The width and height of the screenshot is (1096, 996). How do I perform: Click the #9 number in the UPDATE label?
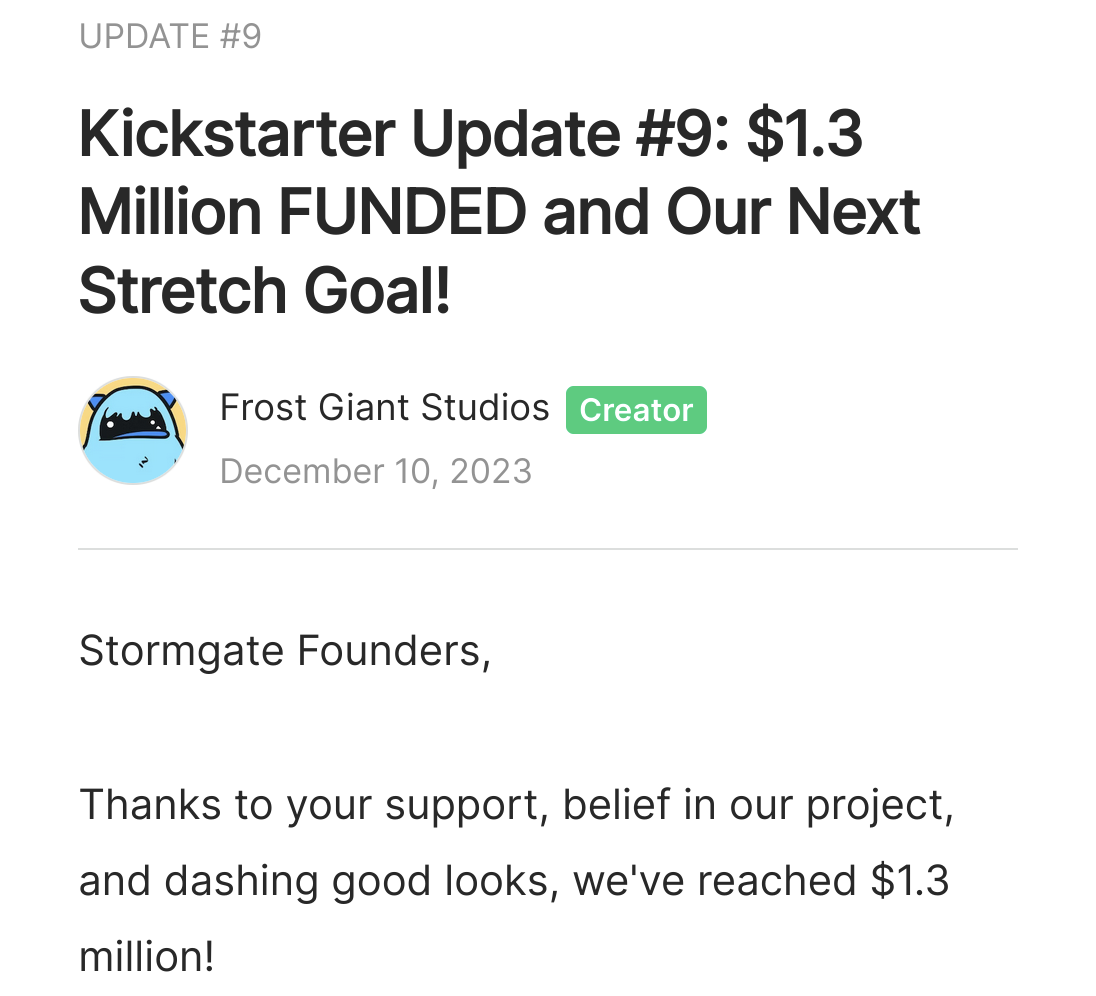click(x=240, y=36)
